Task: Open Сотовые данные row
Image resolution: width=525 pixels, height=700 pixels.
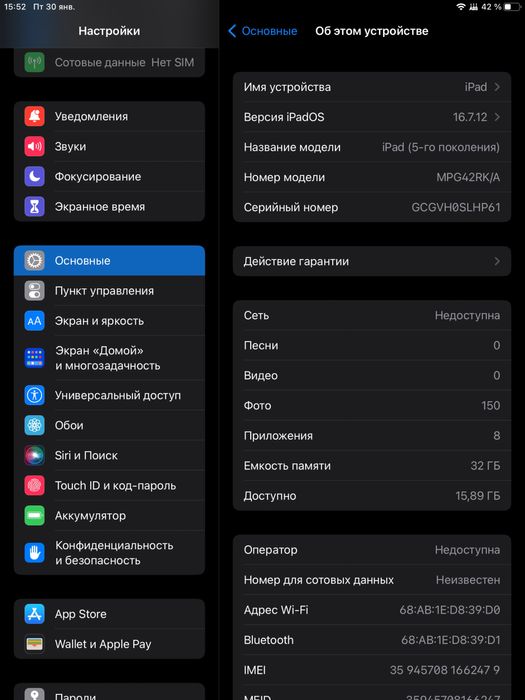Action: pyautogui.click(x=109, y=62)
